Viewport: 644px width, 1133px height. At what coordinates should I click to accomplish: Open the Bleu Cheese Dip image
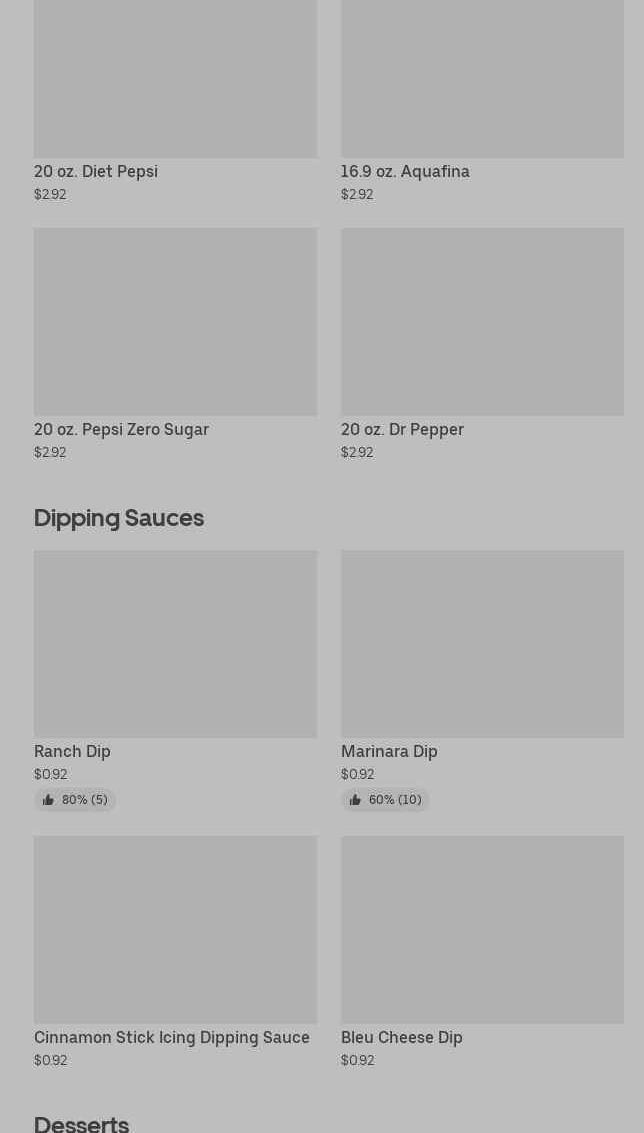(482, 929)
